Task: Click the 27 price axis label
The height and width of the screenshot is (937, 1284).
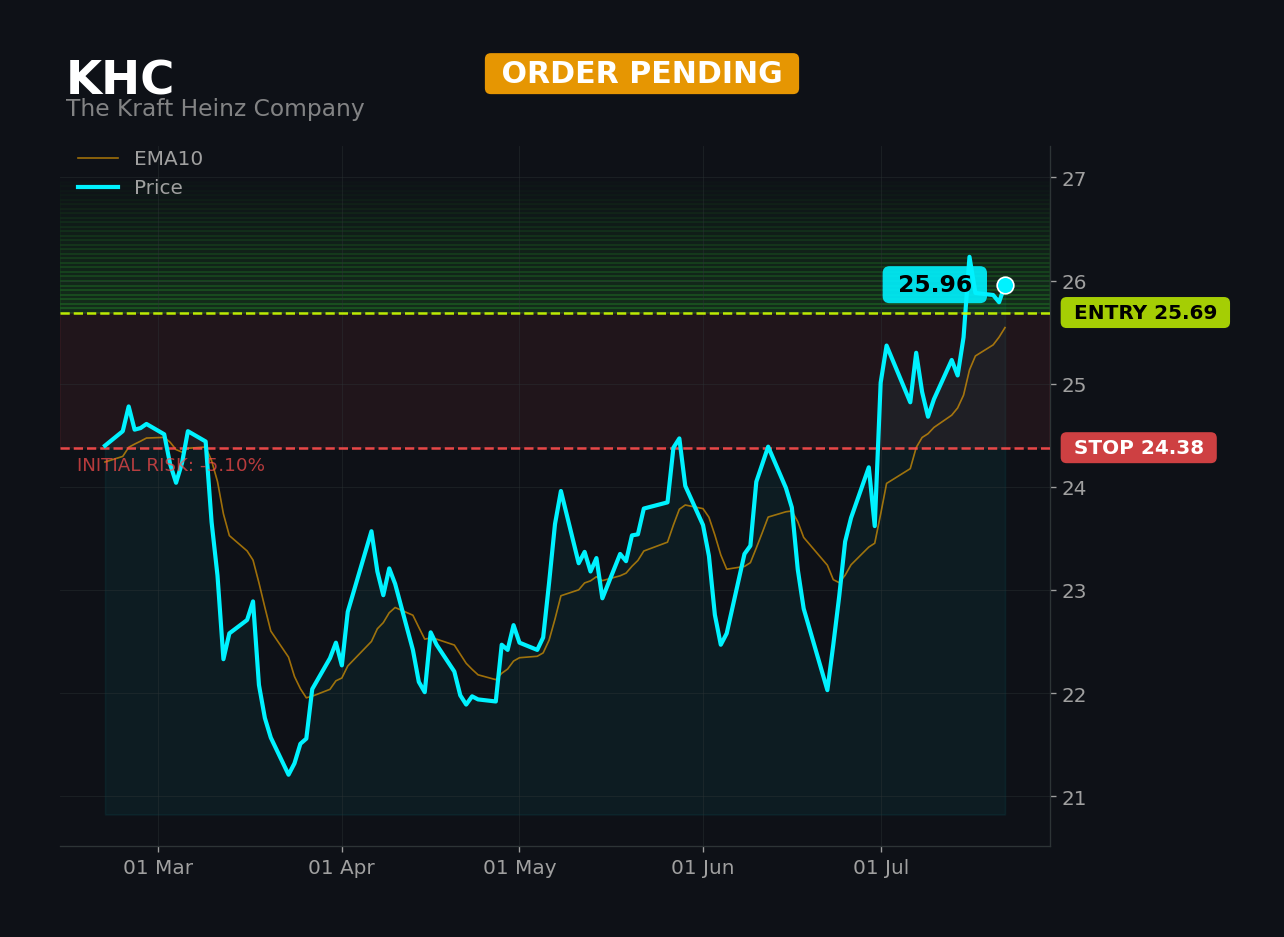Action: [1074, 179]
